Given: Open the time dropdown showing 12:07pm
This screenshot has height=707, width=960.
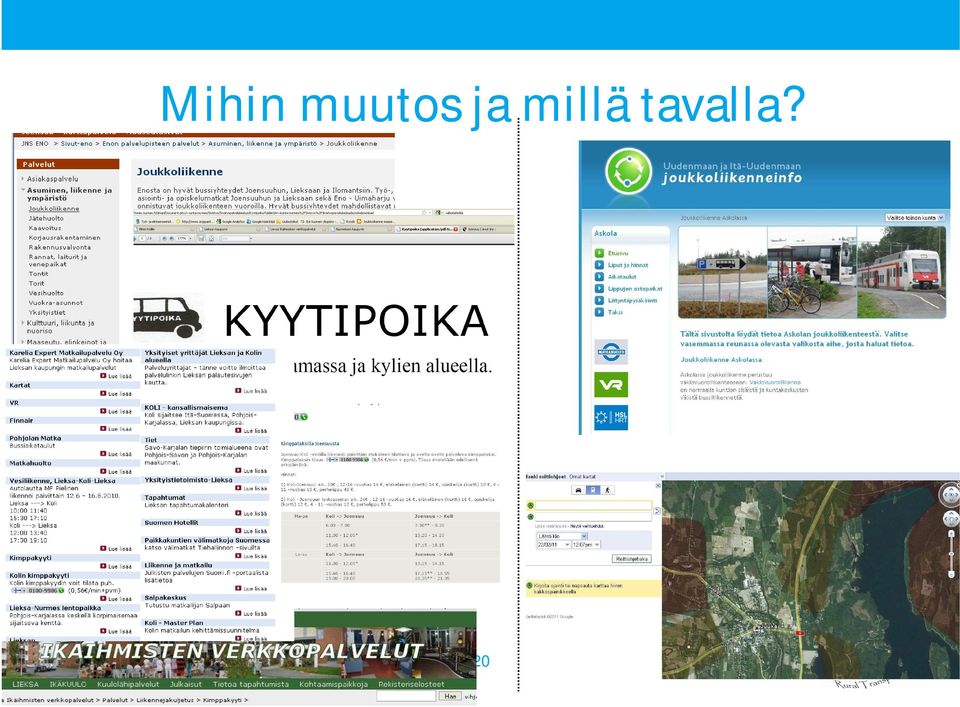Looking at the screenshot, I should point(586,544).
